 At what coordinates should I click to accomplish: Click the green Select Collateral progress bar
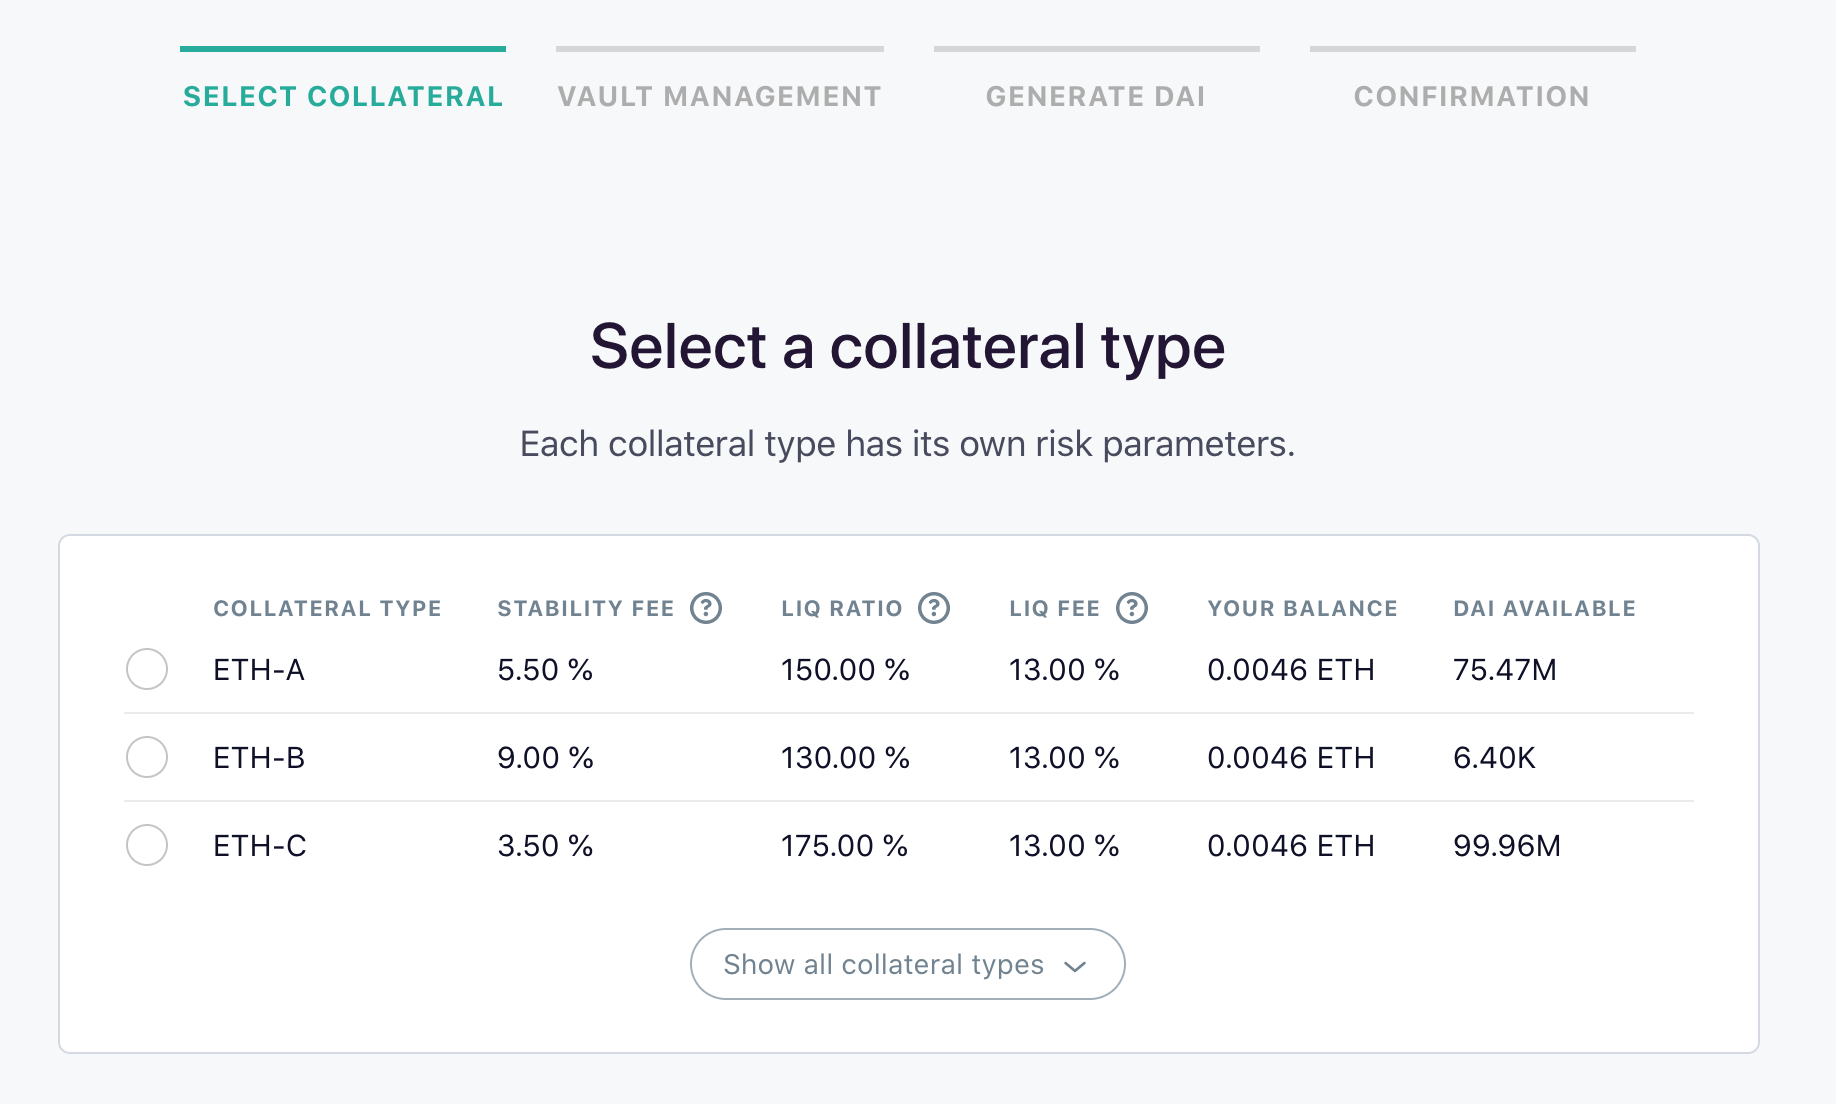click(x=343, y=49)
